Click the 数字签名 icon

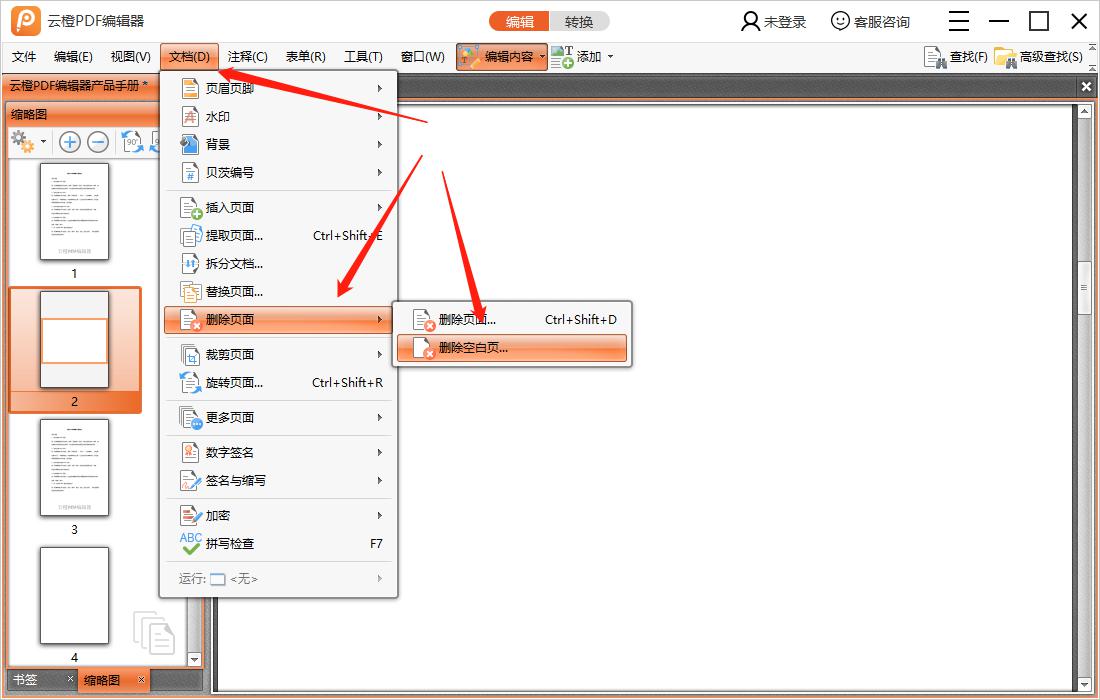[x=190, y=451]
